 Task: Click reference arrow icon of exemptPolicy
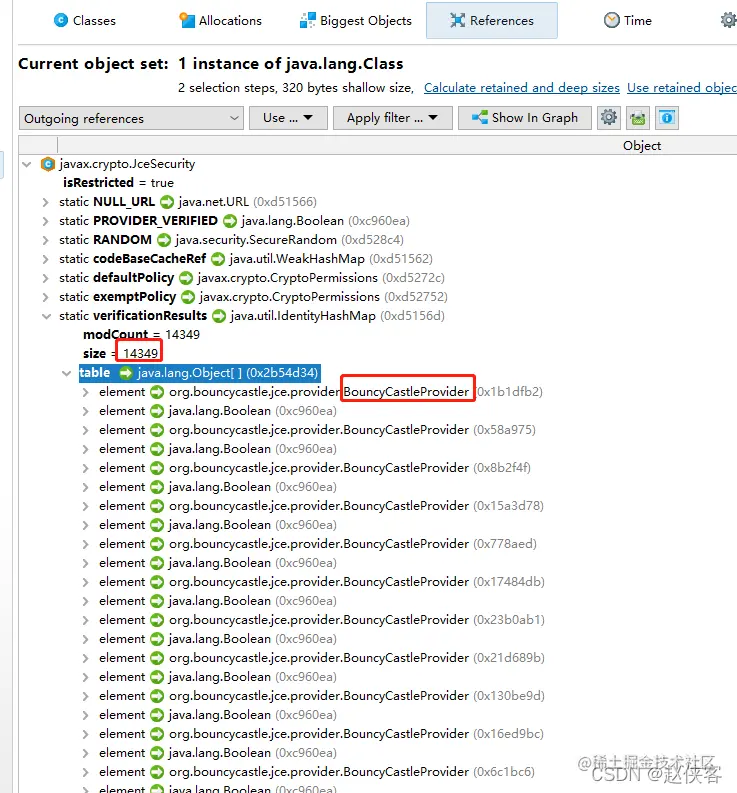tap(188, 297)
